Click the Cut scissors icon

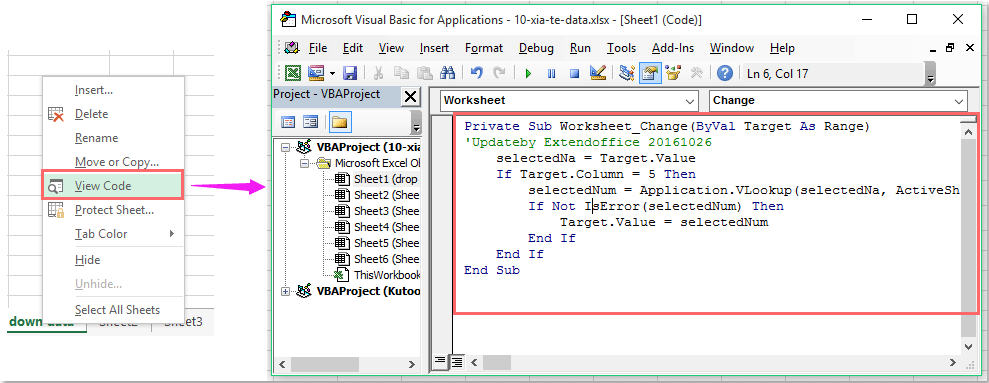coord(378,73)
